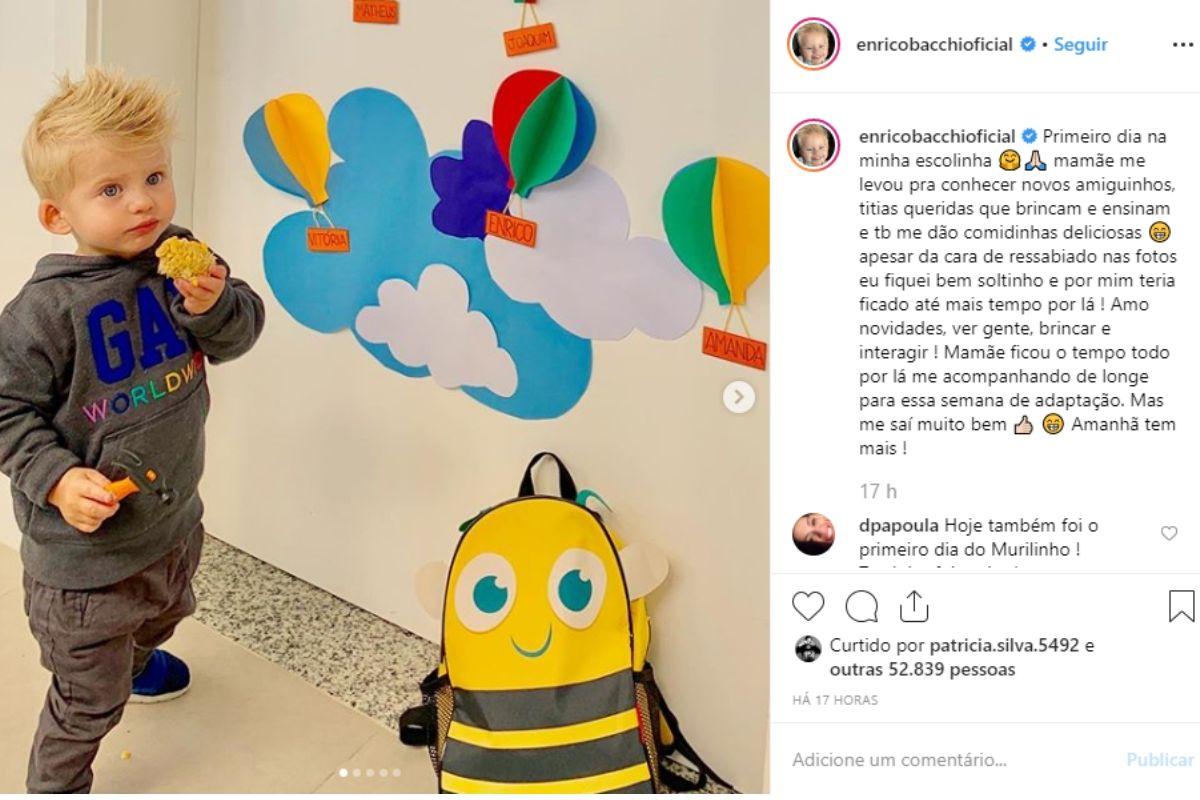Open the three-dot more options menu

1182,45
